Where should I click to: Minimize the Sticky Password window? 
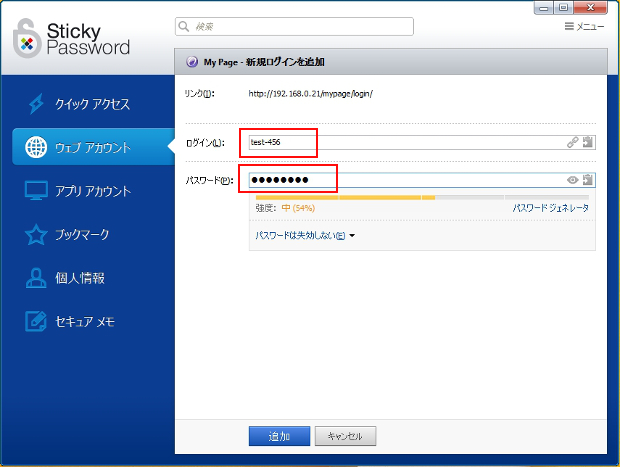pyautogui.click(x=544, y=8)
